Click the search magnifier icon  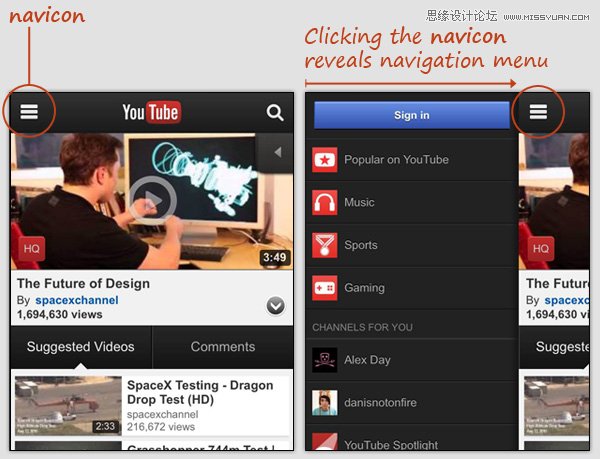275,112
